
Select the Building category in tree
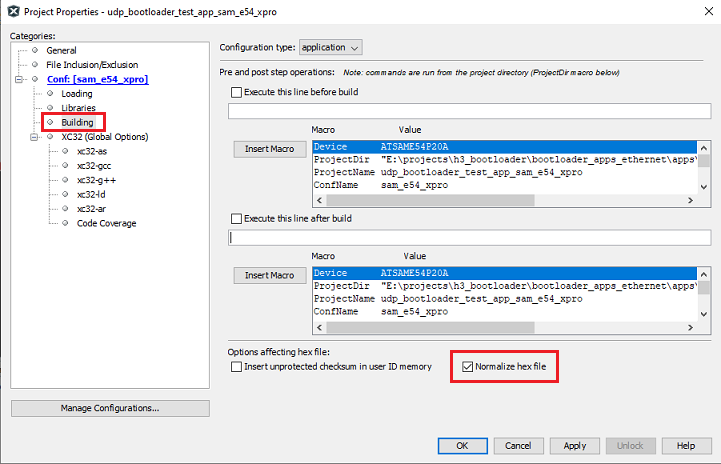pos(77,122)
